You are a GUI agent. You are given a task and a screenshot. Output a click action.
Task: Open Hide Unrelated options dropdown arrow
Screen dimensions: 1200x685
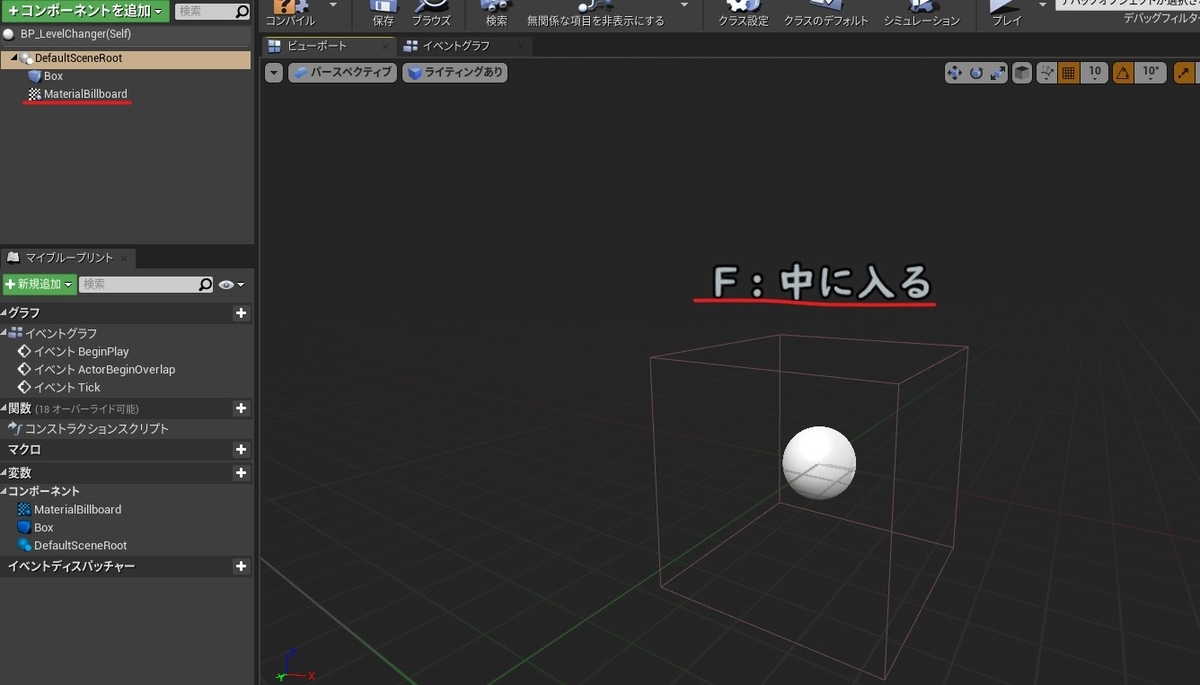pyautogui.click(x=684, y=5)
